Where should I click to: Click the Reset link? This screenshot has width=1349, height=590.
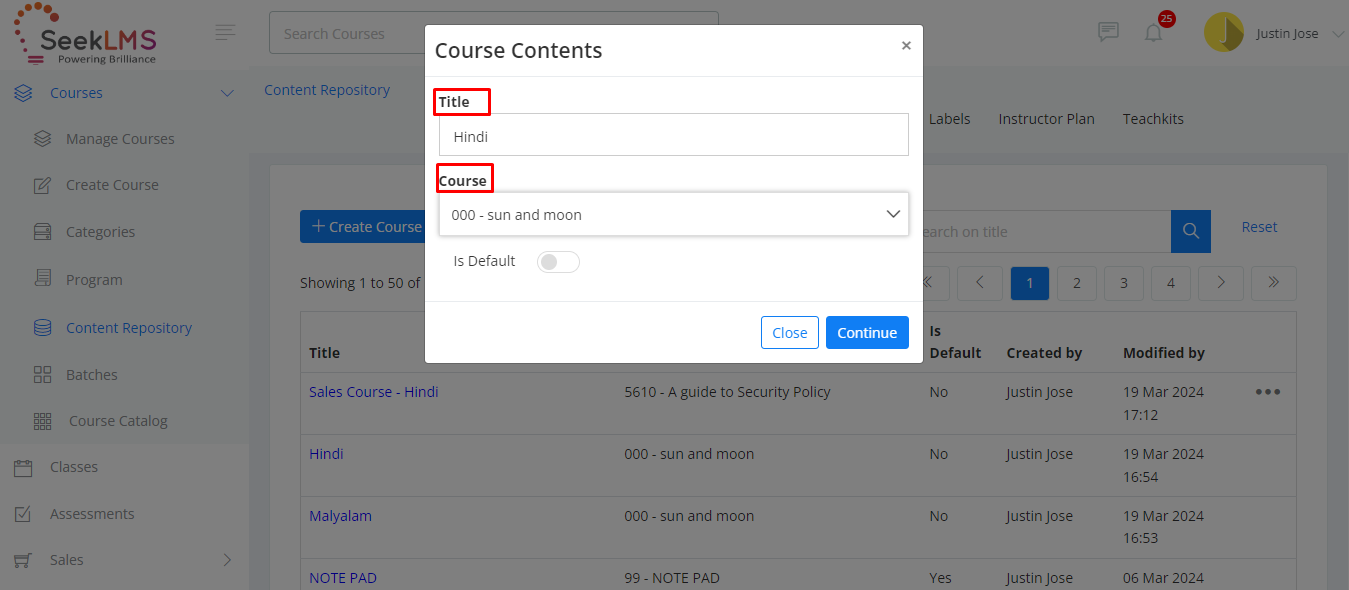click(1259, 227)
